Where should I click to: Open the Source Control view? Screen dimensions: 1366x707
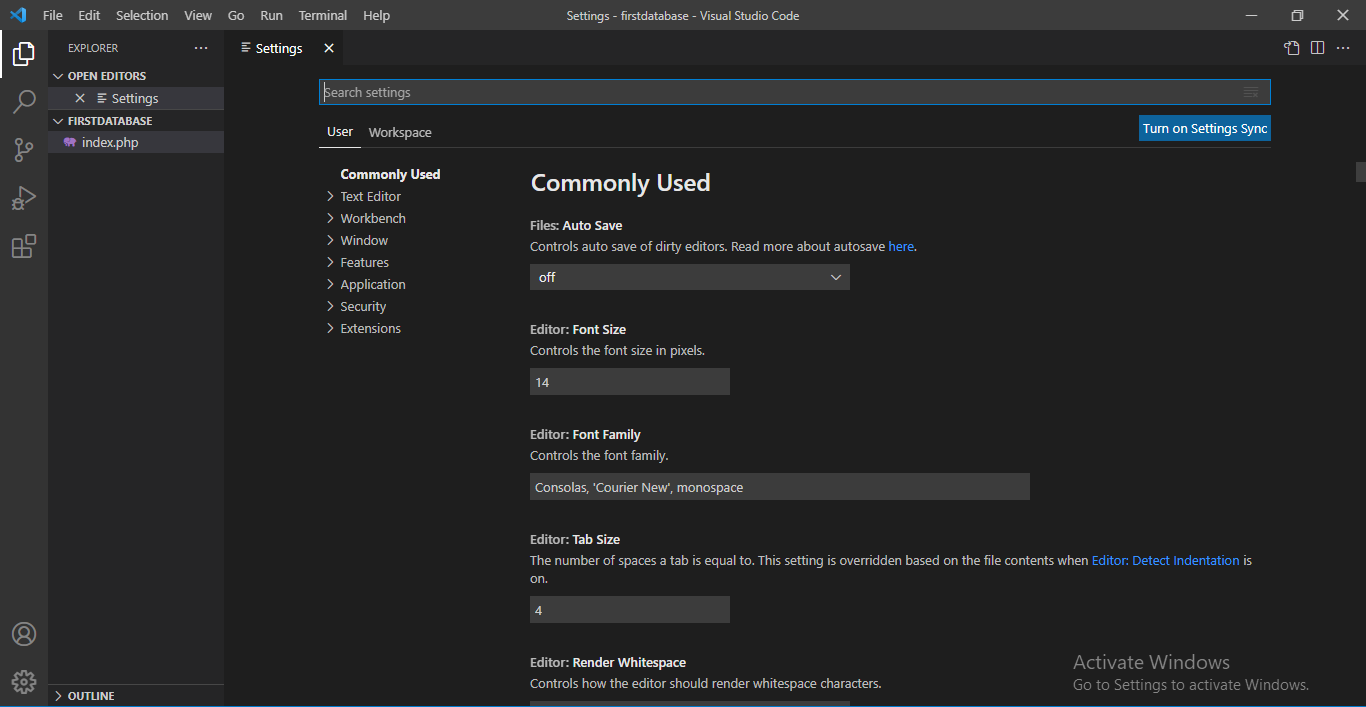(x=24, y=150)
